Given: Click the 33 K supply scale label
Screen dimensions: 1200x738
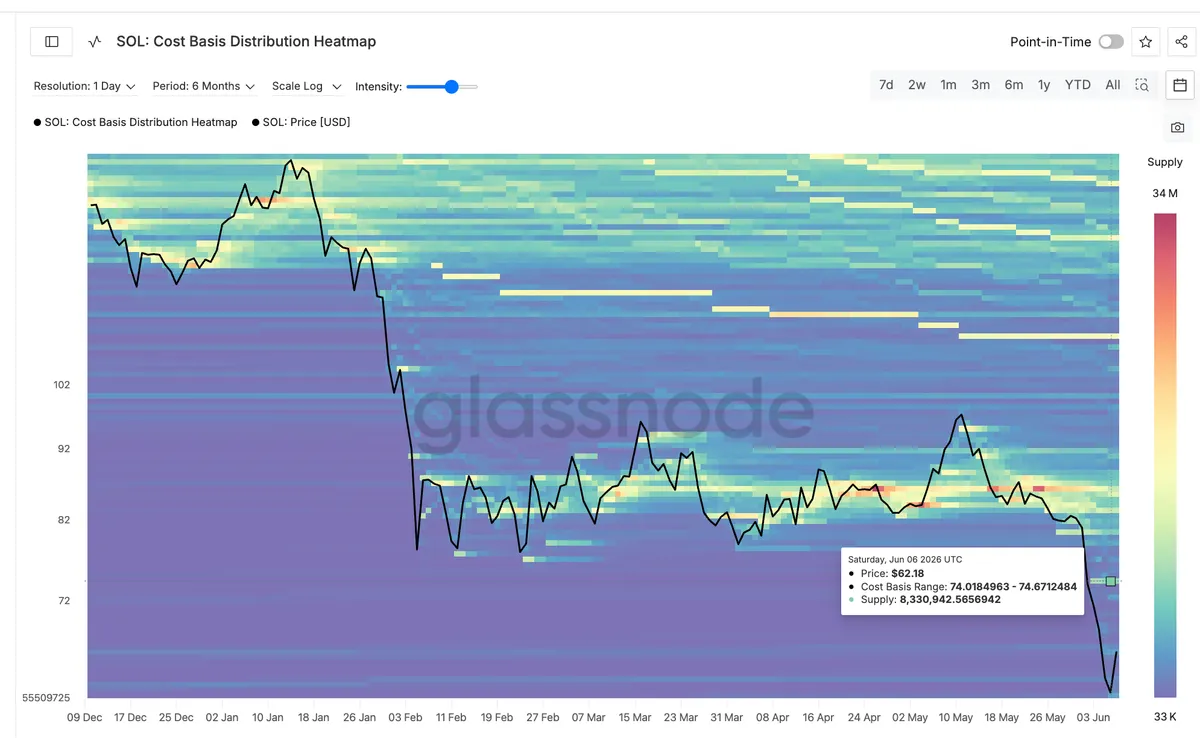Looking at the screenshot, I should click(1165, 715).
